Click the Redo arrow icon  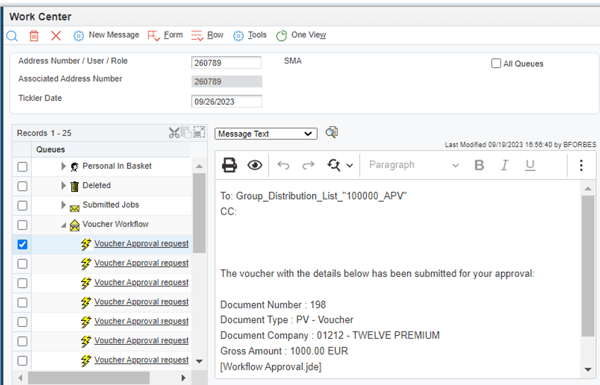tap(308, 165)
